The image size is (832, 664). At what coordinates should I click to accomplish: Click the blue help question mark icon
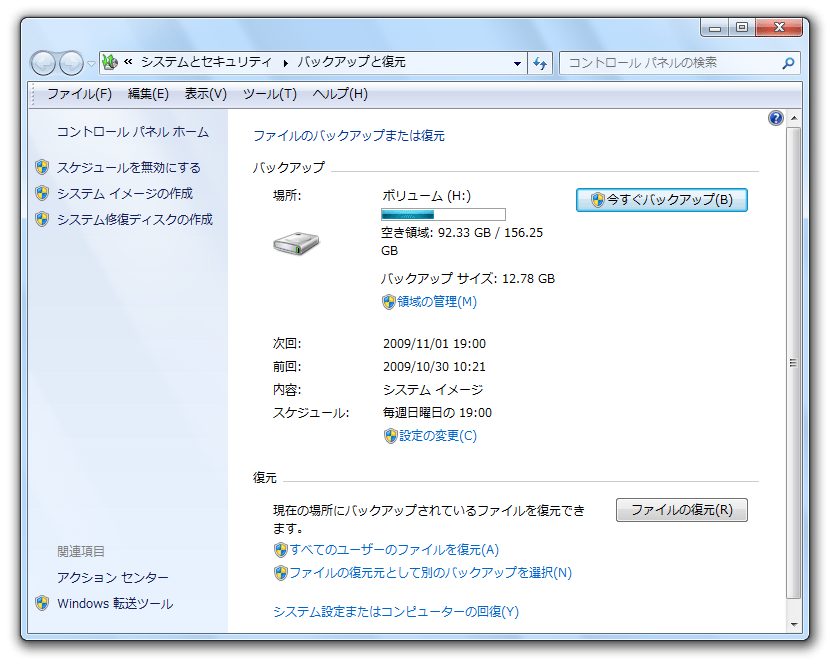pyautogui.click(x=776, y=118)
